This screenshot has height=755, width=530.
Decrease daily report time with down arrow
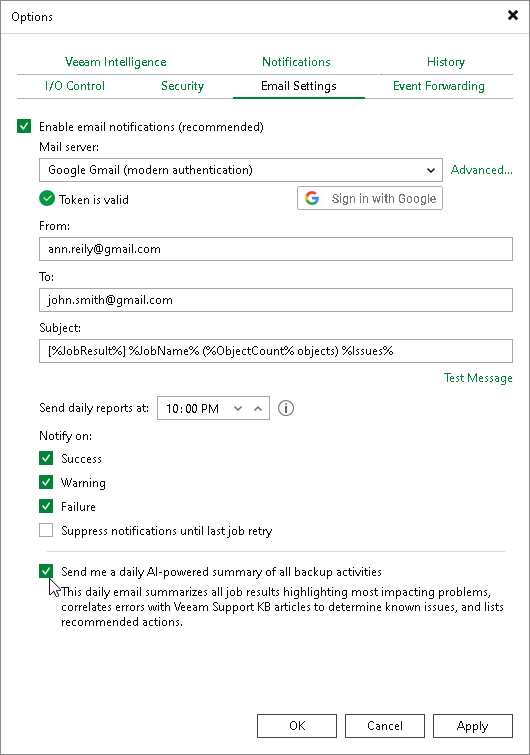pos(238,408)
